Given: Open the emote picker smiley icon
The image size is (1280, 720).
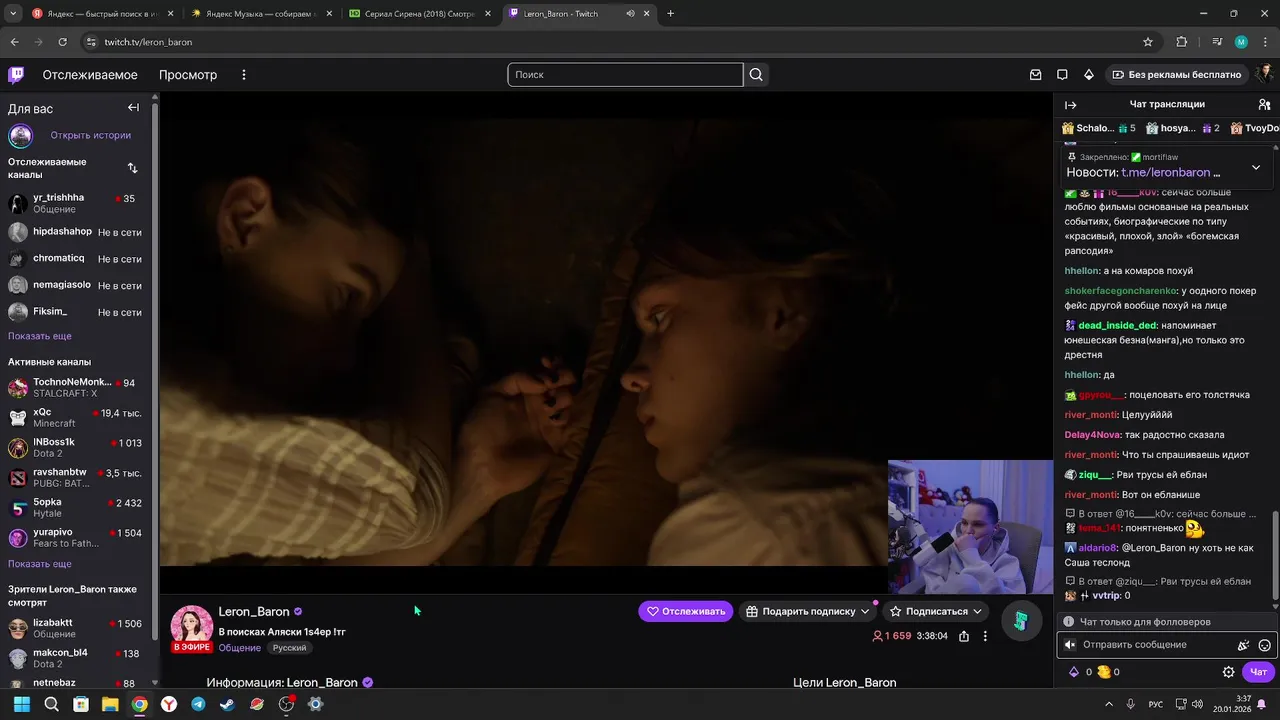Looking at the screenshot, I should pos(1264,646).
